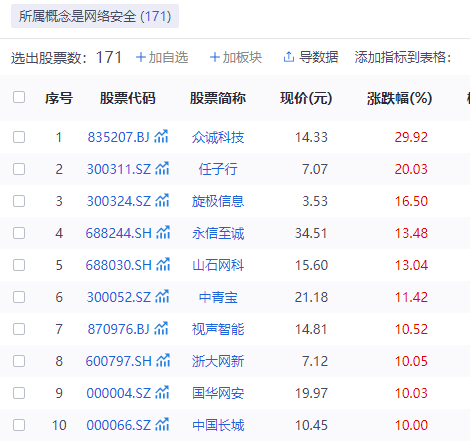The width and height of the screenshot is (470, 444).
Task: Open the 众诚科技 stock name link
Action: (218, 137)
